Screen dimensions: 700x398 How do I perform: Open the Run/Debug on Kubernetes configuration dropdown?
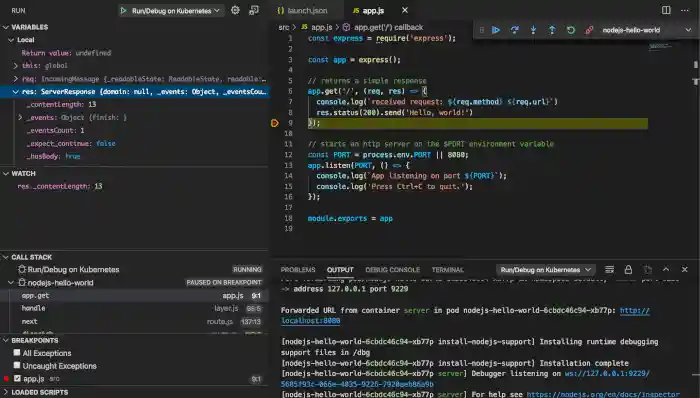(171, 10)
